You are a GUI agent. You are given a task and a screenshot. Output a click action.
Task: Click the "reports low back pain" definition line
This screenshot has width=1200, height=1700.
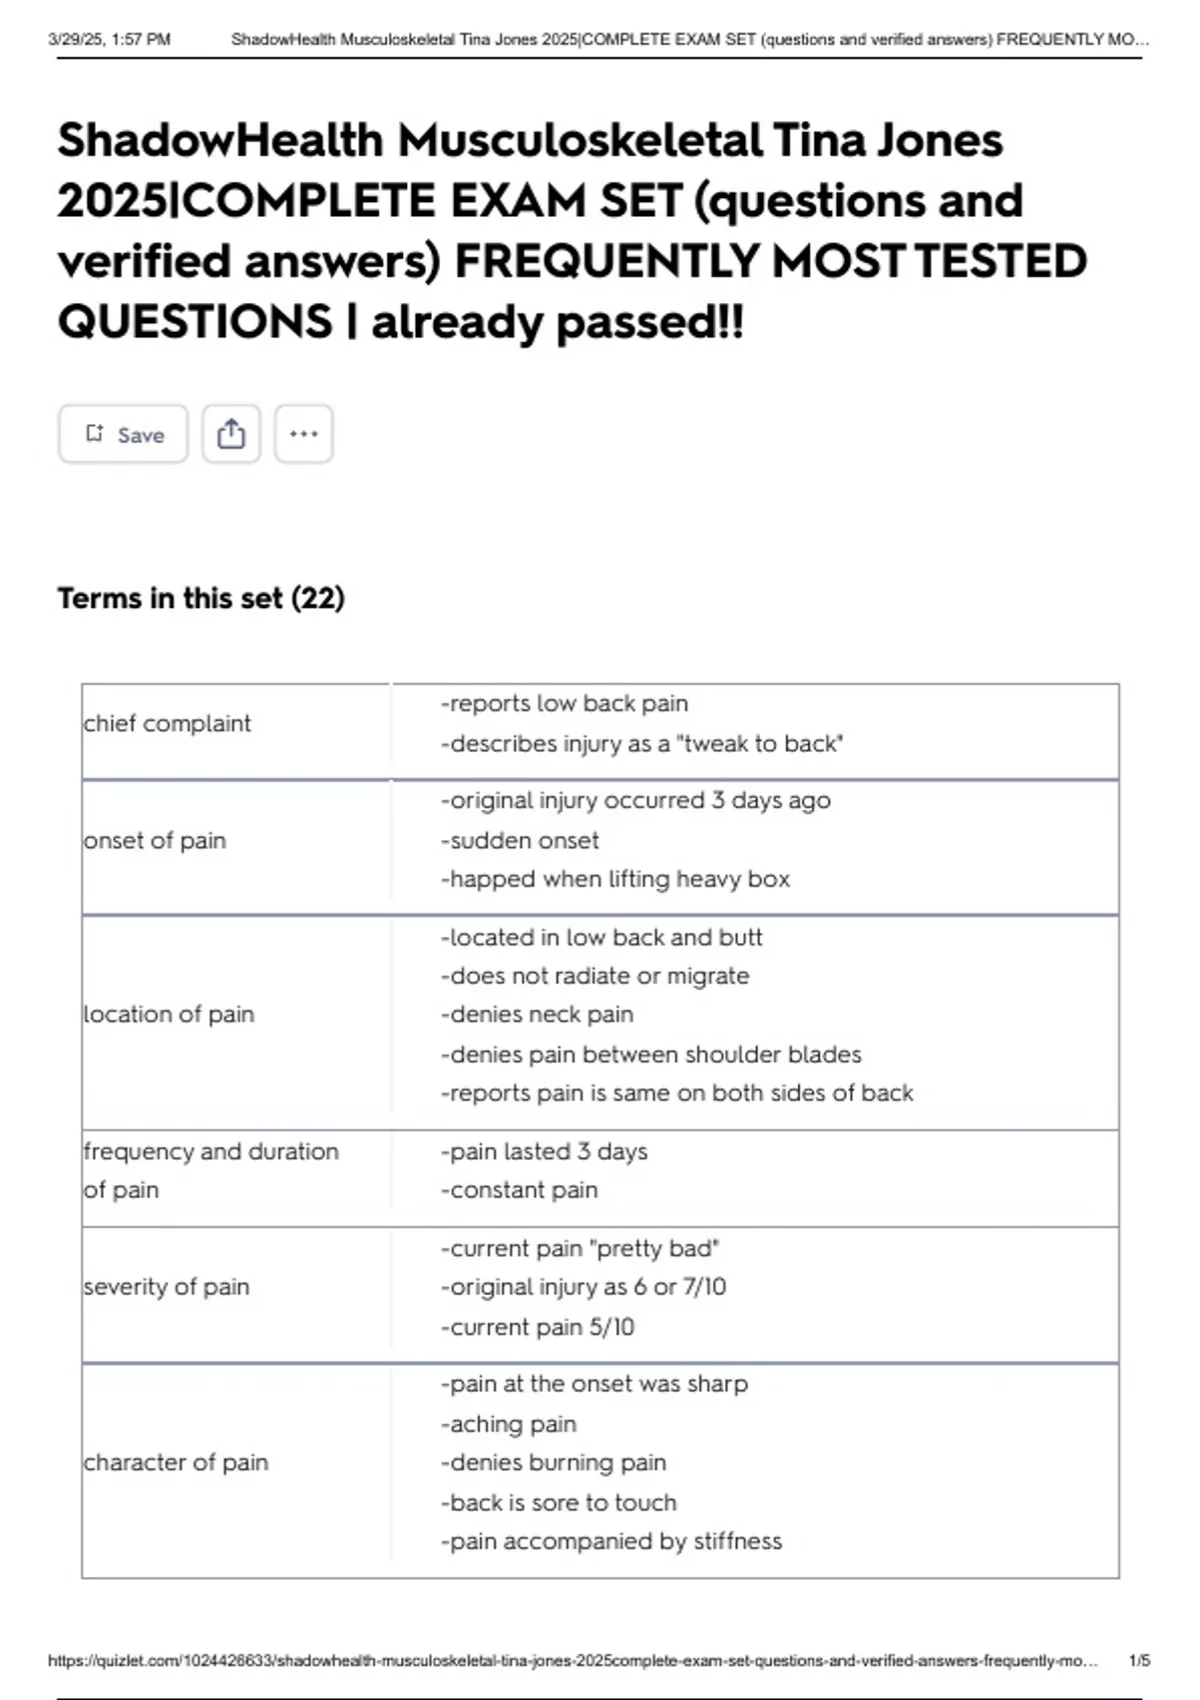(564, 703)
